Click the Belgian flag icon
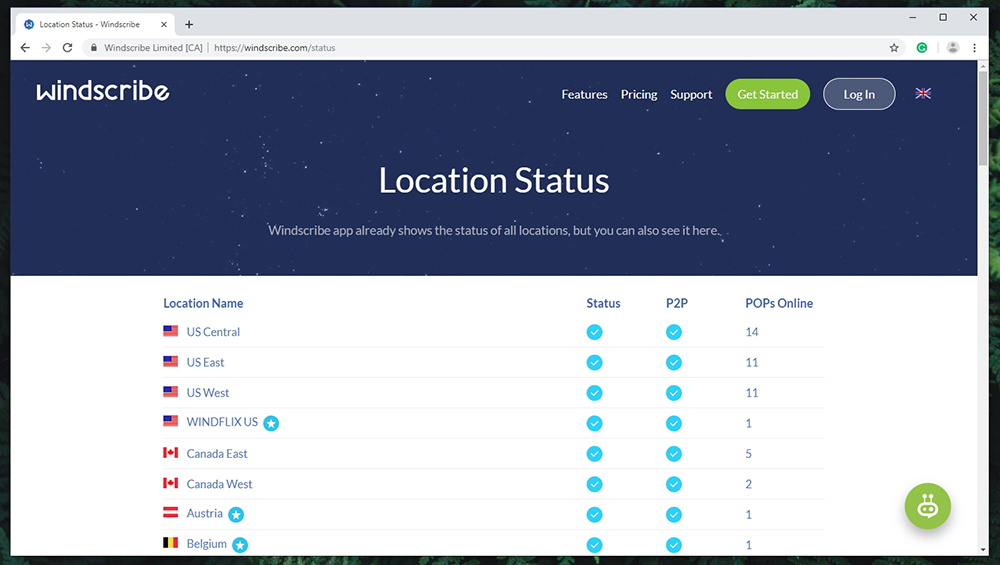Image resolution: width=1000 pixels, height=565 pixels. tap(170, 542)
